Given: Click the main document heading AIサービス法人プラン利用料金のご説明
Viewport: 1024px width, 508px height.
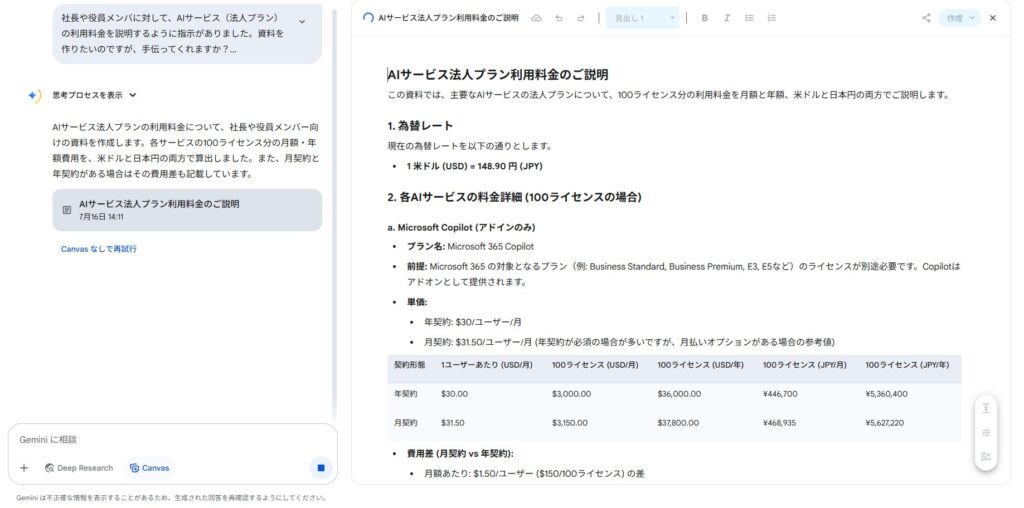Looking at the screenshot, I should [498, 74].
